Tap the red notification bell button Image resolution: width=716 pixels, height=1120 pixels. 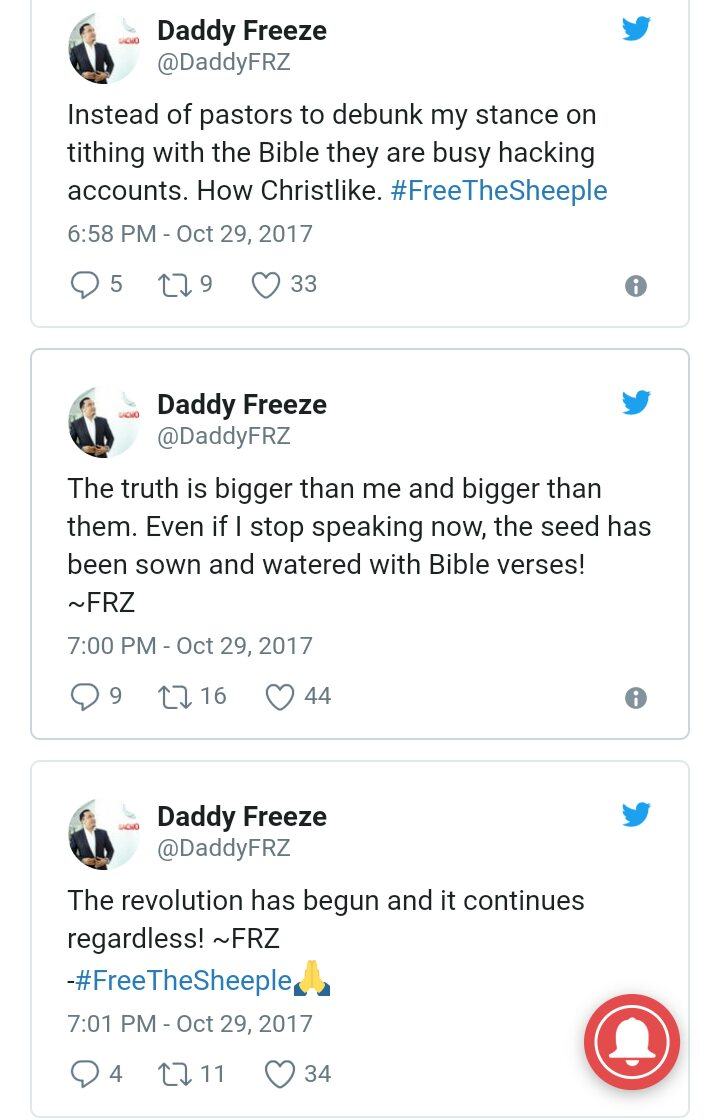(x=632, y=1042)
